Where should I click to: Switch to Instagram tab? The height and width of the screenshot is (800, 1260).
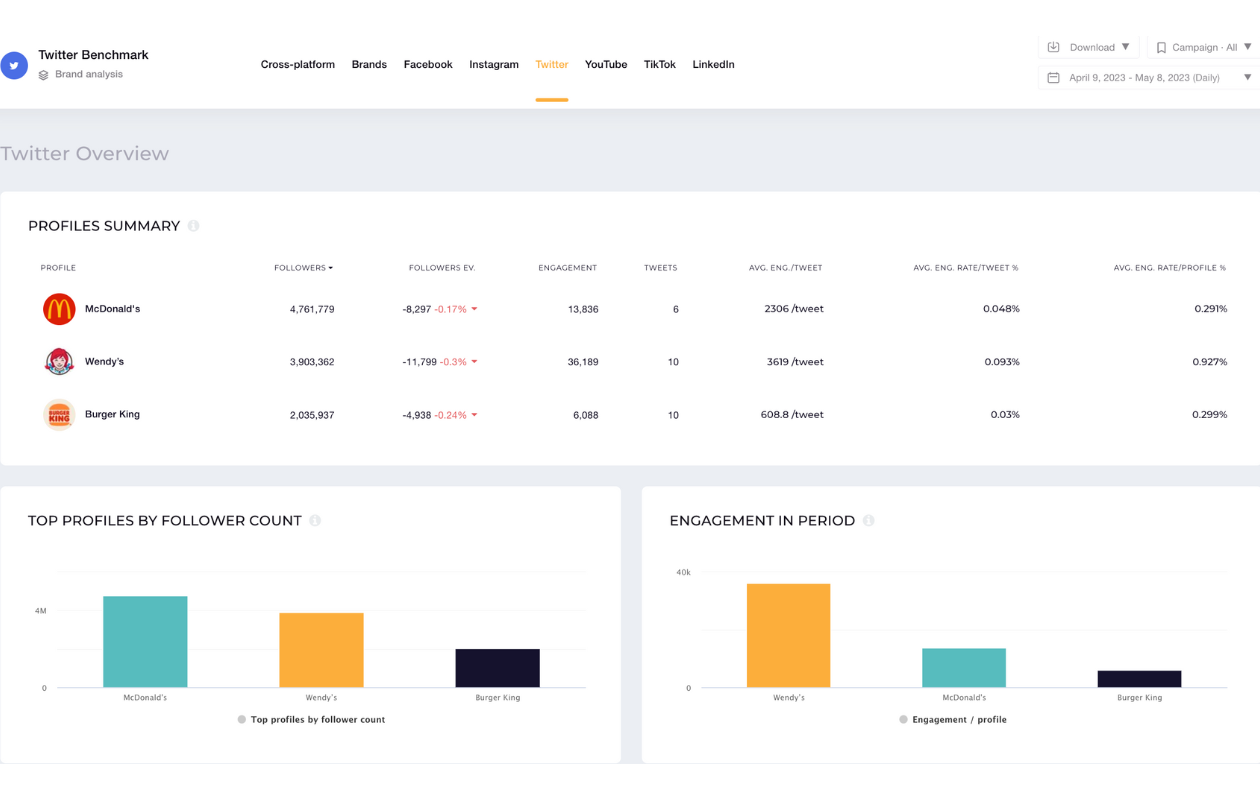pyautogui.click(x=494, y=65)
